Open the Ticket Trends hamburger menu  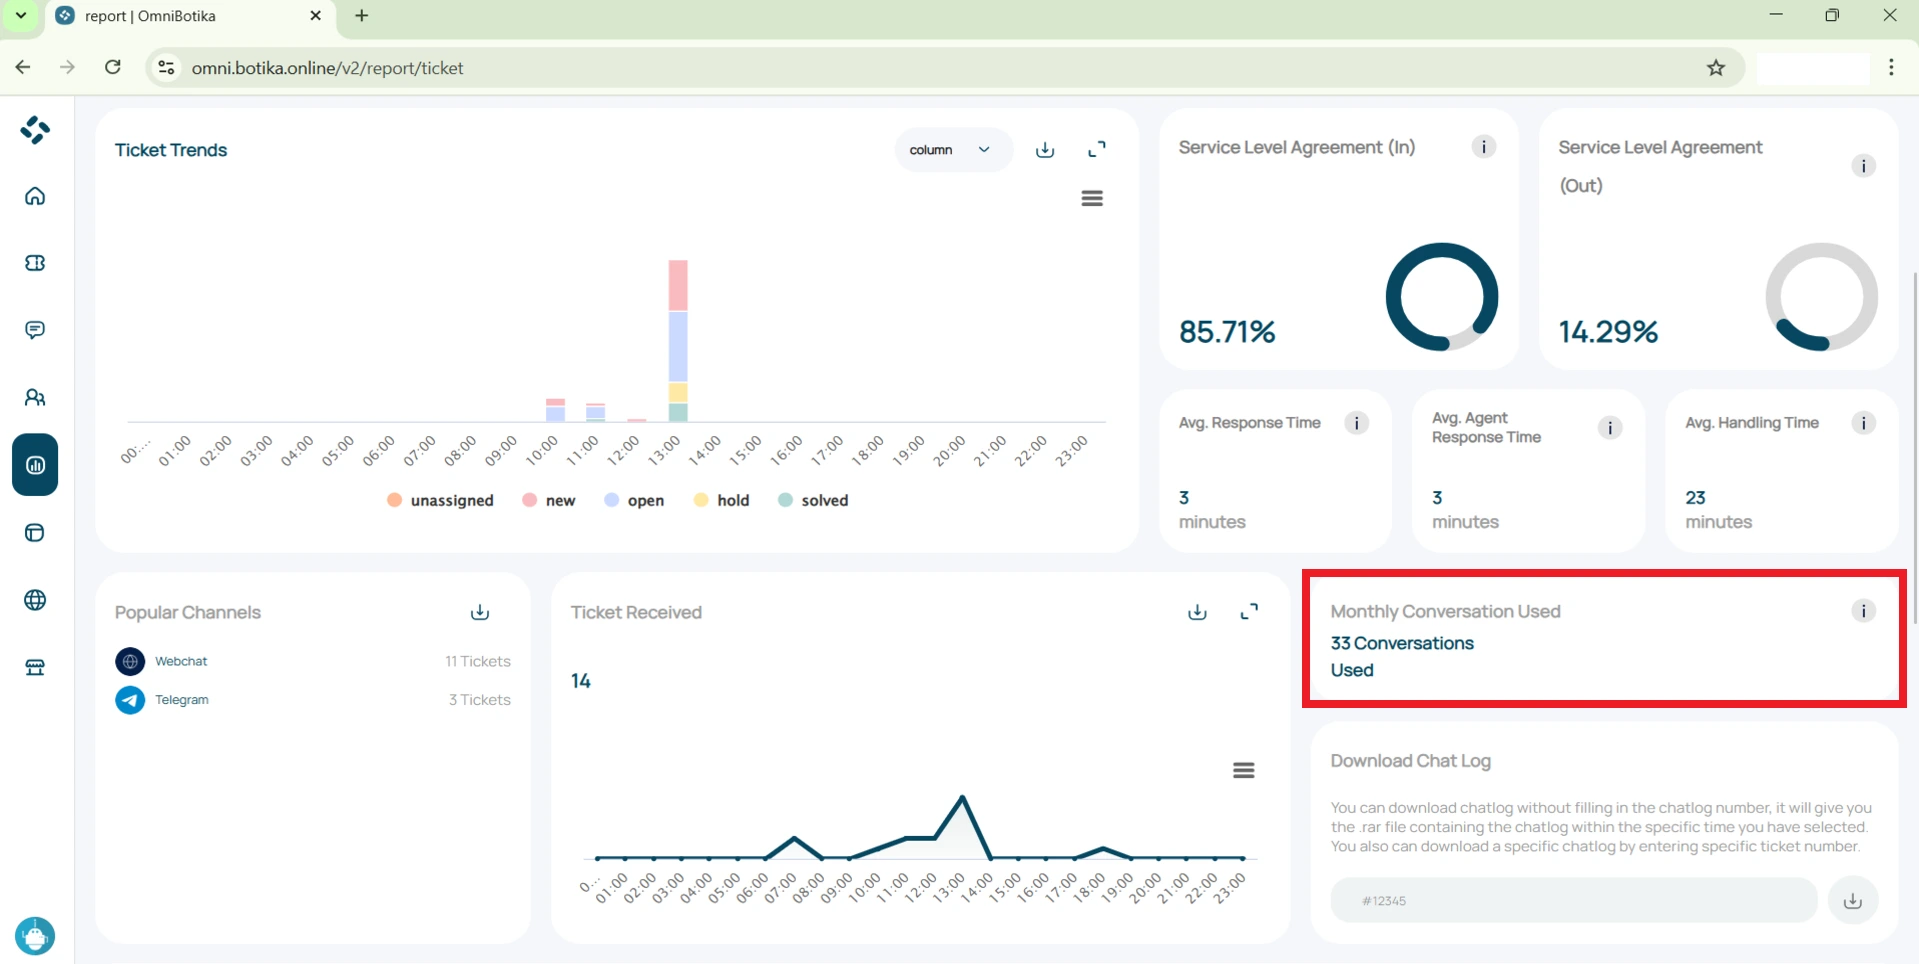pos(1092,199)
